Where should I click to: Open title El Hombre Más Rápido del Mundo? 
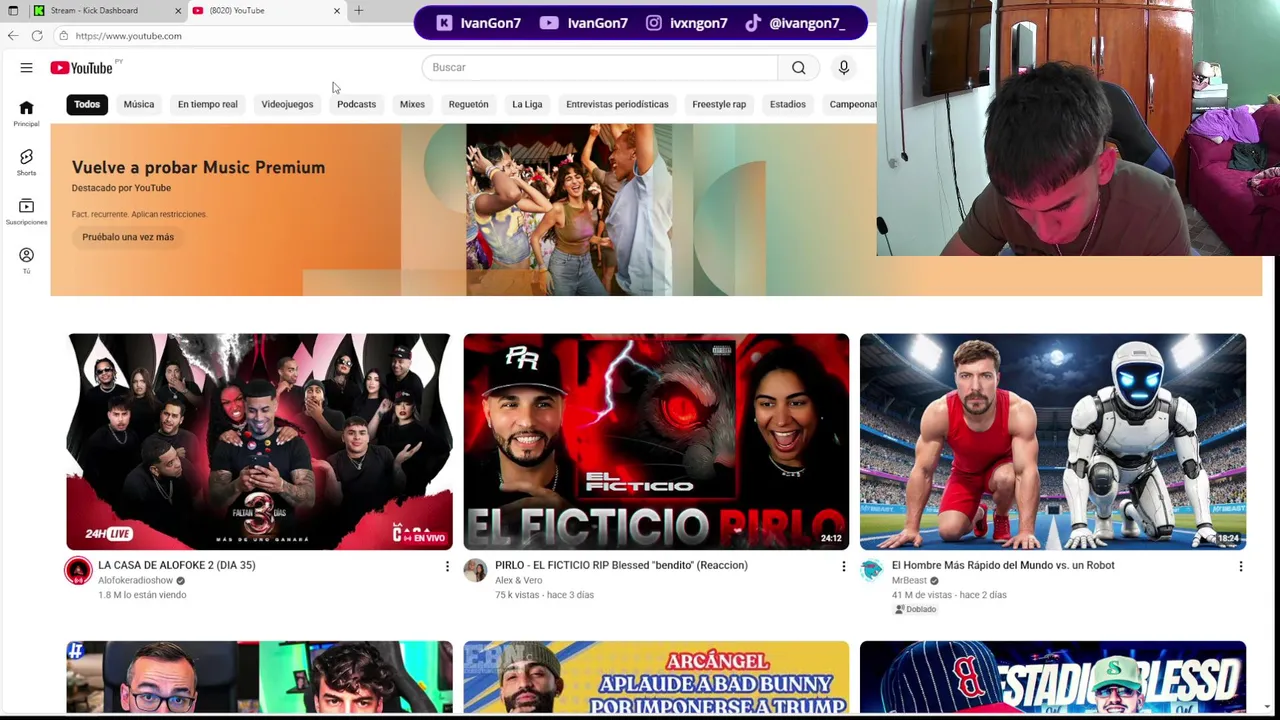click(x=1003, y=565)
